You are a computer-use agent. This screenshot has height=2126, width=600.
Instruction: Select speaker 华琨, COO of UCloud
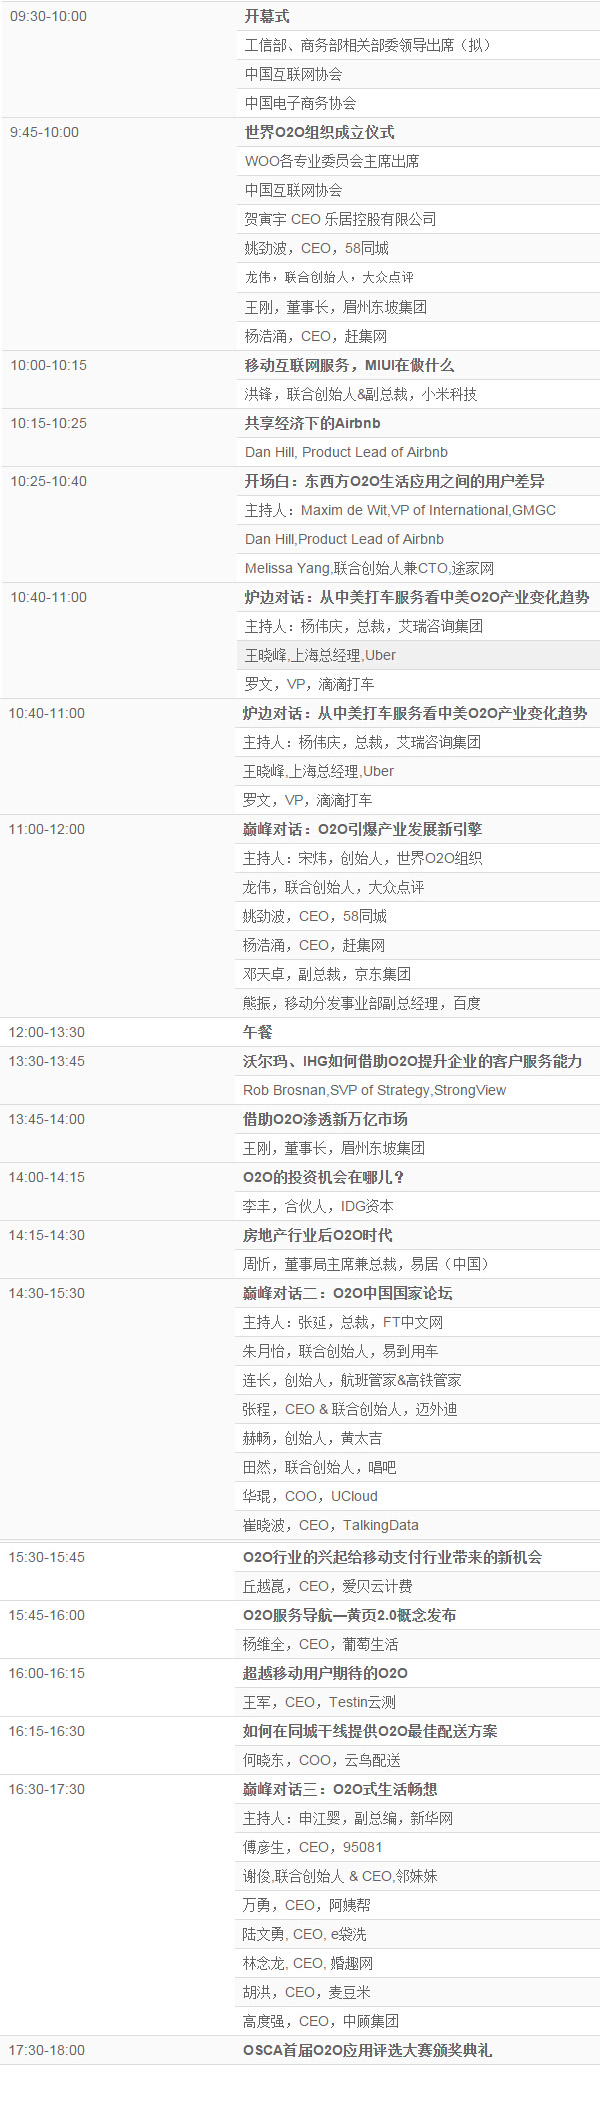[310, 1496]
